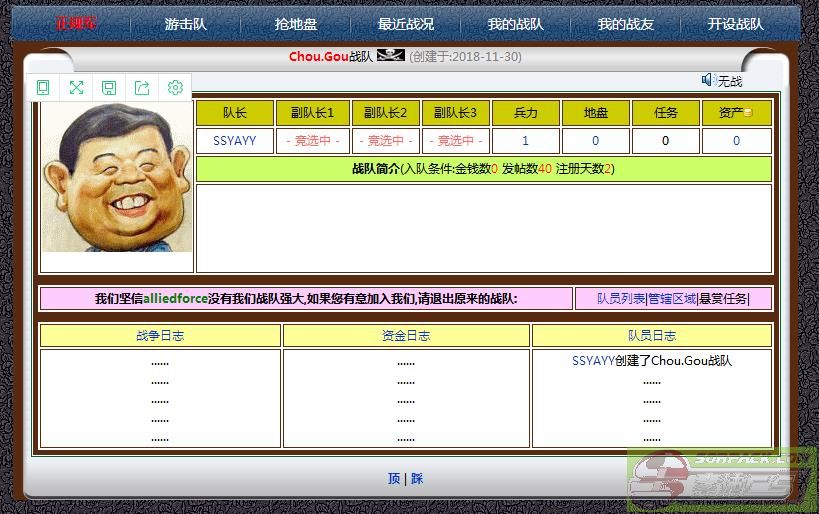Click the speaker announcement icon near 无战
Screen dimensions: 819x514
(x=708, y=80)
